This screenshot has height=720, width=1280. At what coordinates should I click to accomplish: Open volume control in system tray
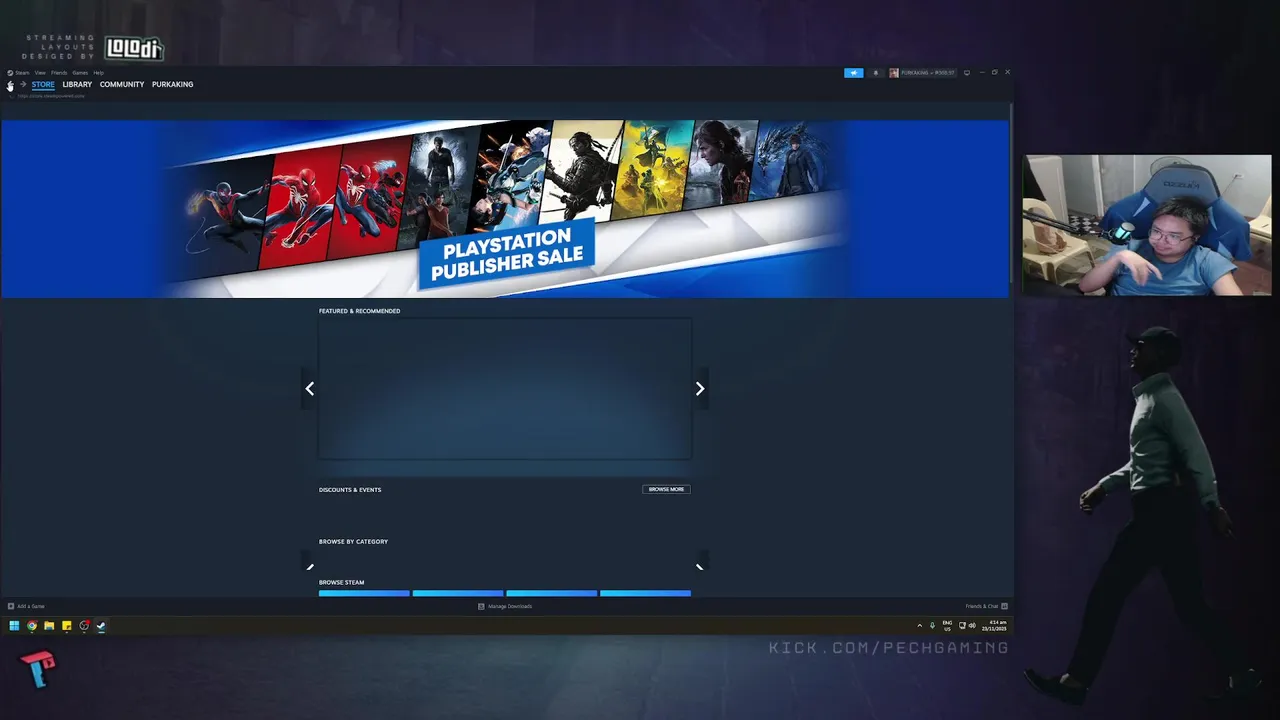pyautogui.click(x=972, y=626)
